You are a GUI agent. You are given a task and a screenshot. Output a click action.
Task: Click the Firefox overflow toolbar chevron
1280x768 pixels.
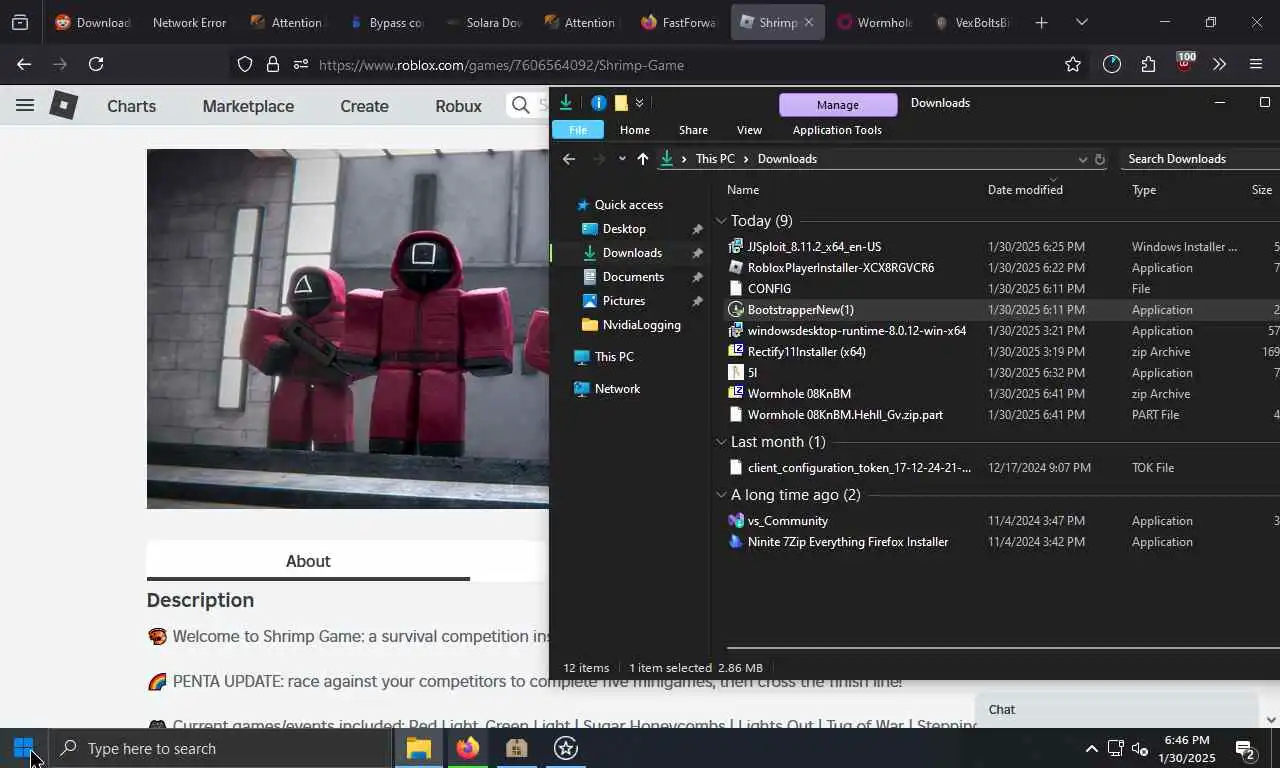point(1219,64)
